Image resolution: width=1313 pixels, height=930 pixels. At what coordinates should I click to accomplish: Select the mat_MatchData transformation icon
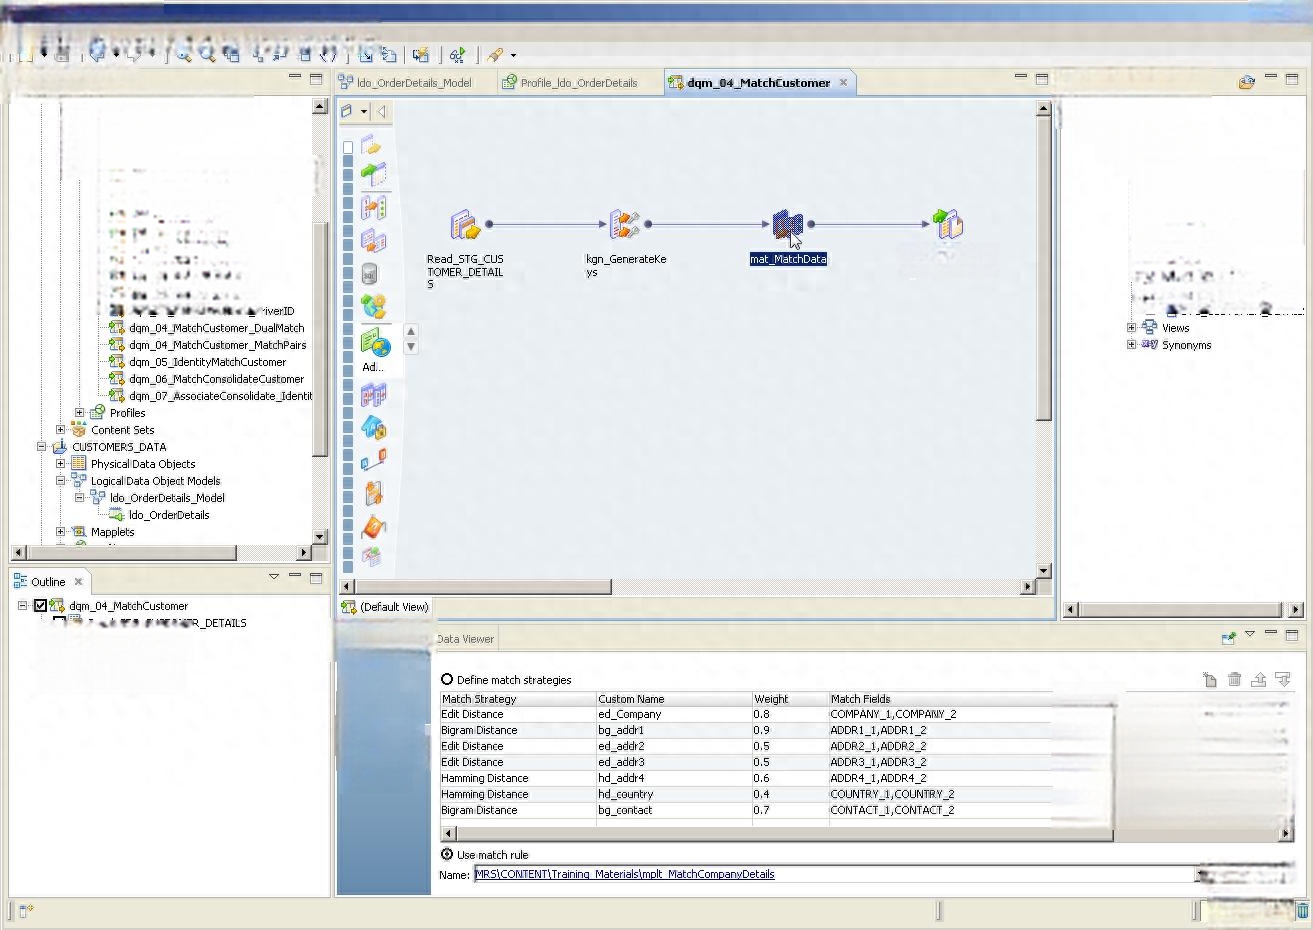[788, 226]
